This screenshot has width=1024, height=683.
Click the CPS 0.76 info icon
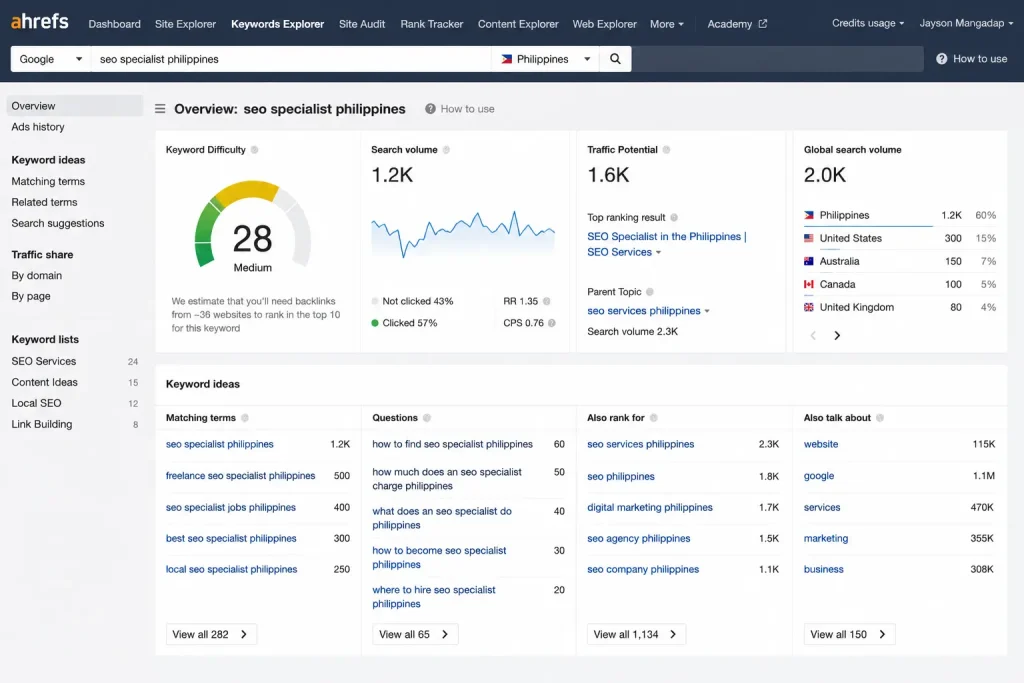[552, 323]
